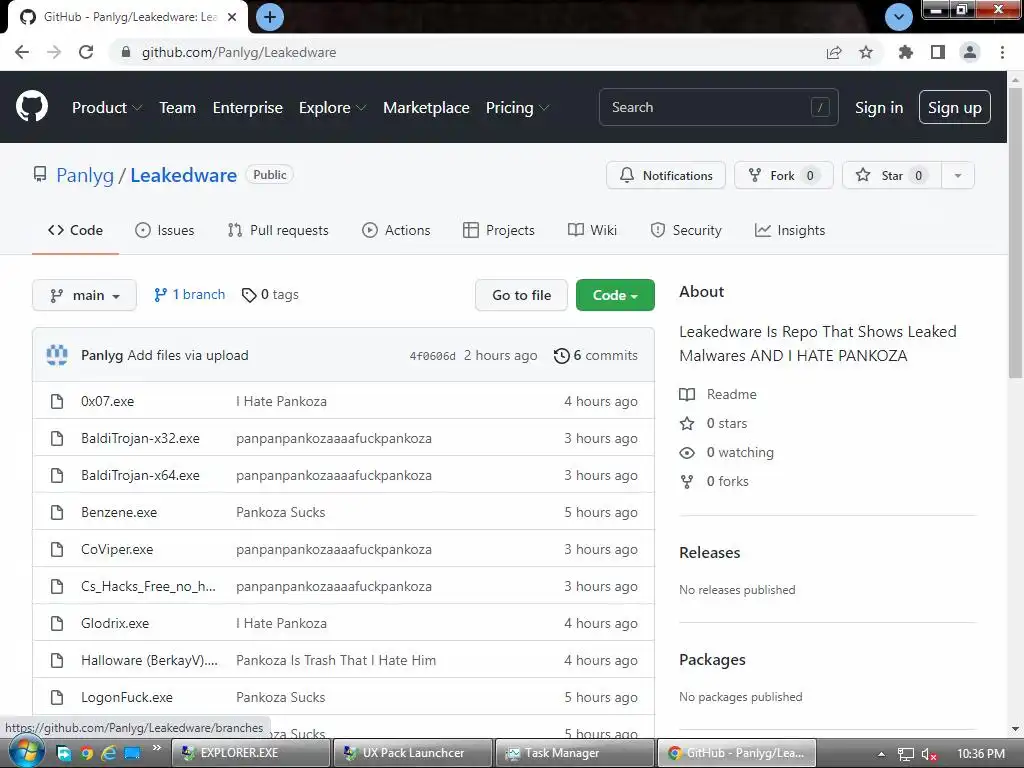Open the 1 branch link

[x=189, y=295]
